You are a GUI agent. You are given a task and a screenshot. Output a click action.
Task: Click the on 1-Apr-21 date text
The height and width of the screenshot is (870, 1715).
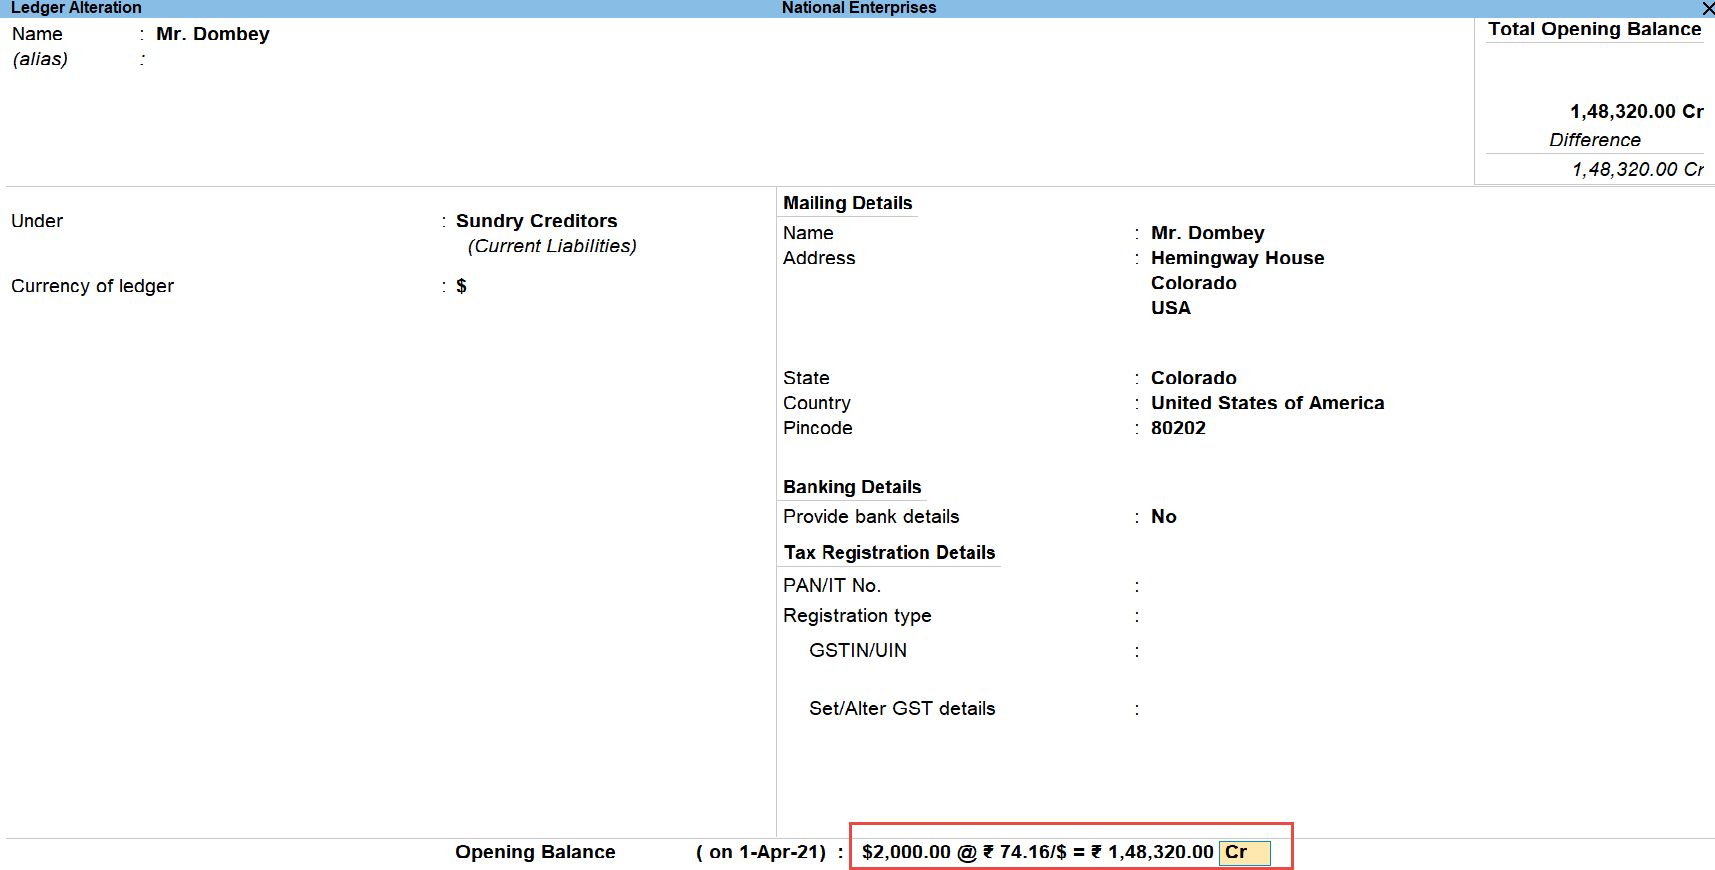coord(761,853)
